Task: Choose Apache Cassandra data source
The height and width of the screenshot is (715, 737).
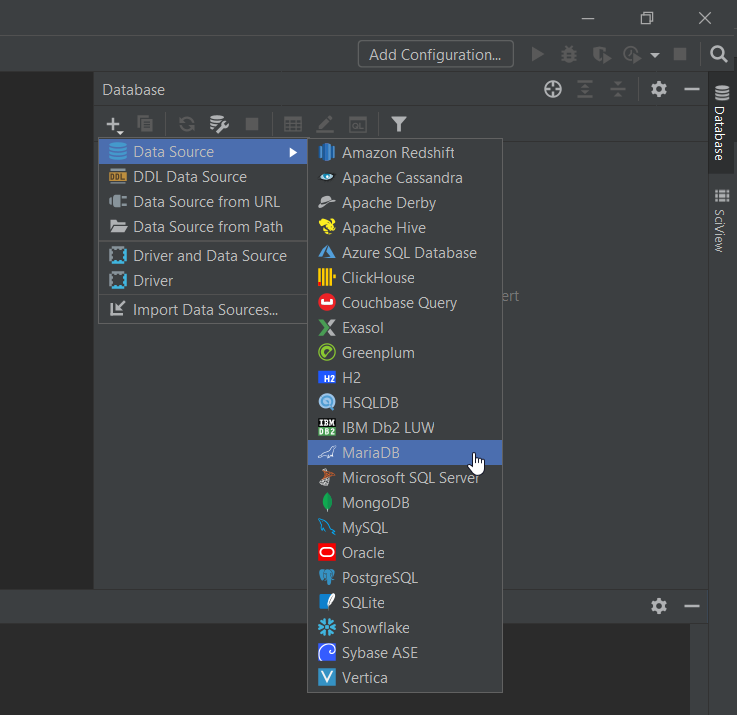Action: (405, 178)
